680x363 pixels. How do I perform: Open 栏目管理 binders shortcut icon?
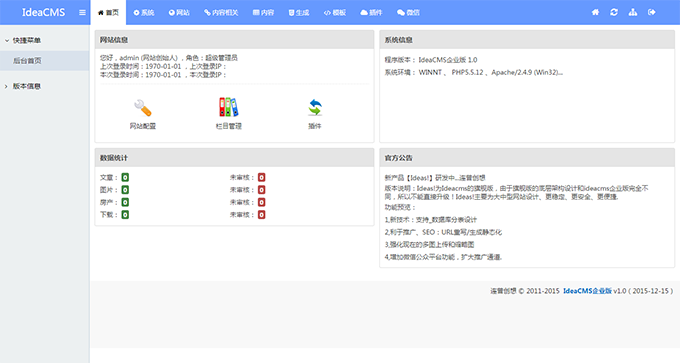point(229,108)
